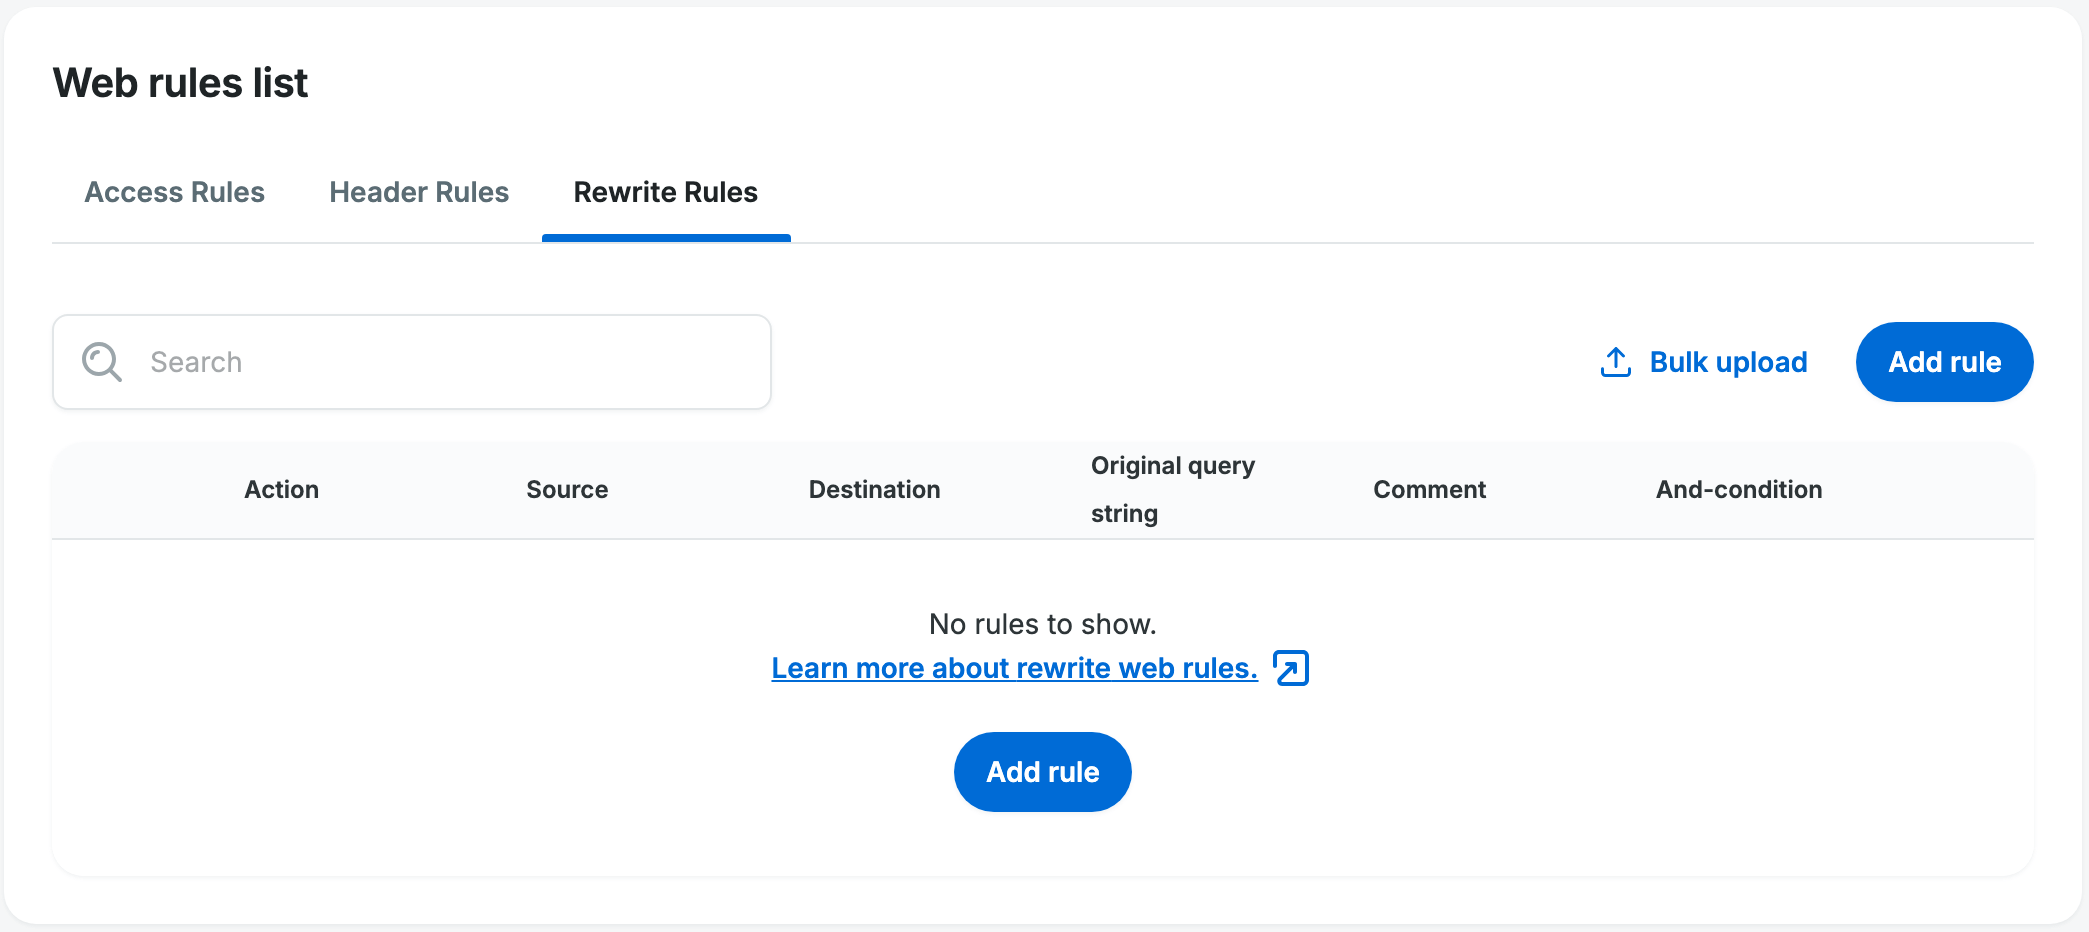Click the magnifier icon in the search box
Image resolution: width=2089 pixels, height=932 pixels.
[x=102, y=362]
